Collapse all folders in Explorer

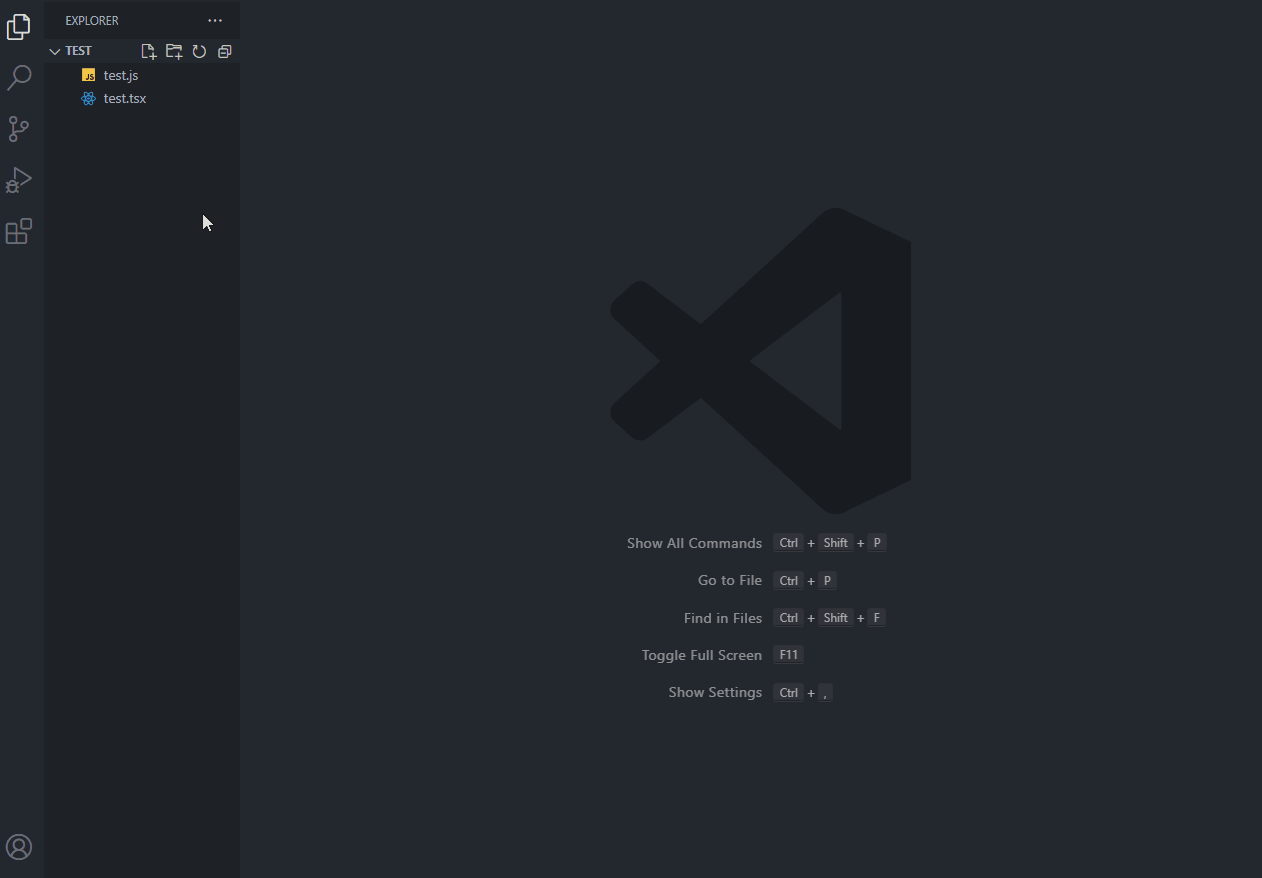[225, 51]
